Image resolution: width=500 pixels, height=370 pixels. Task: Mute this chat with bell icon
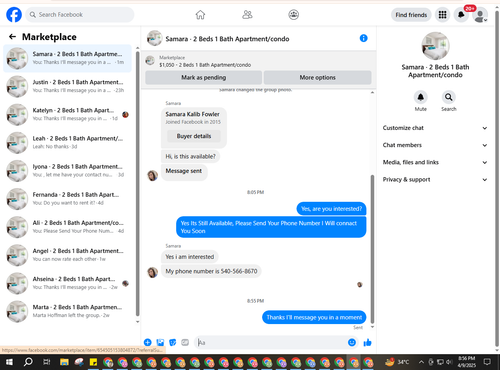[421, 97]
